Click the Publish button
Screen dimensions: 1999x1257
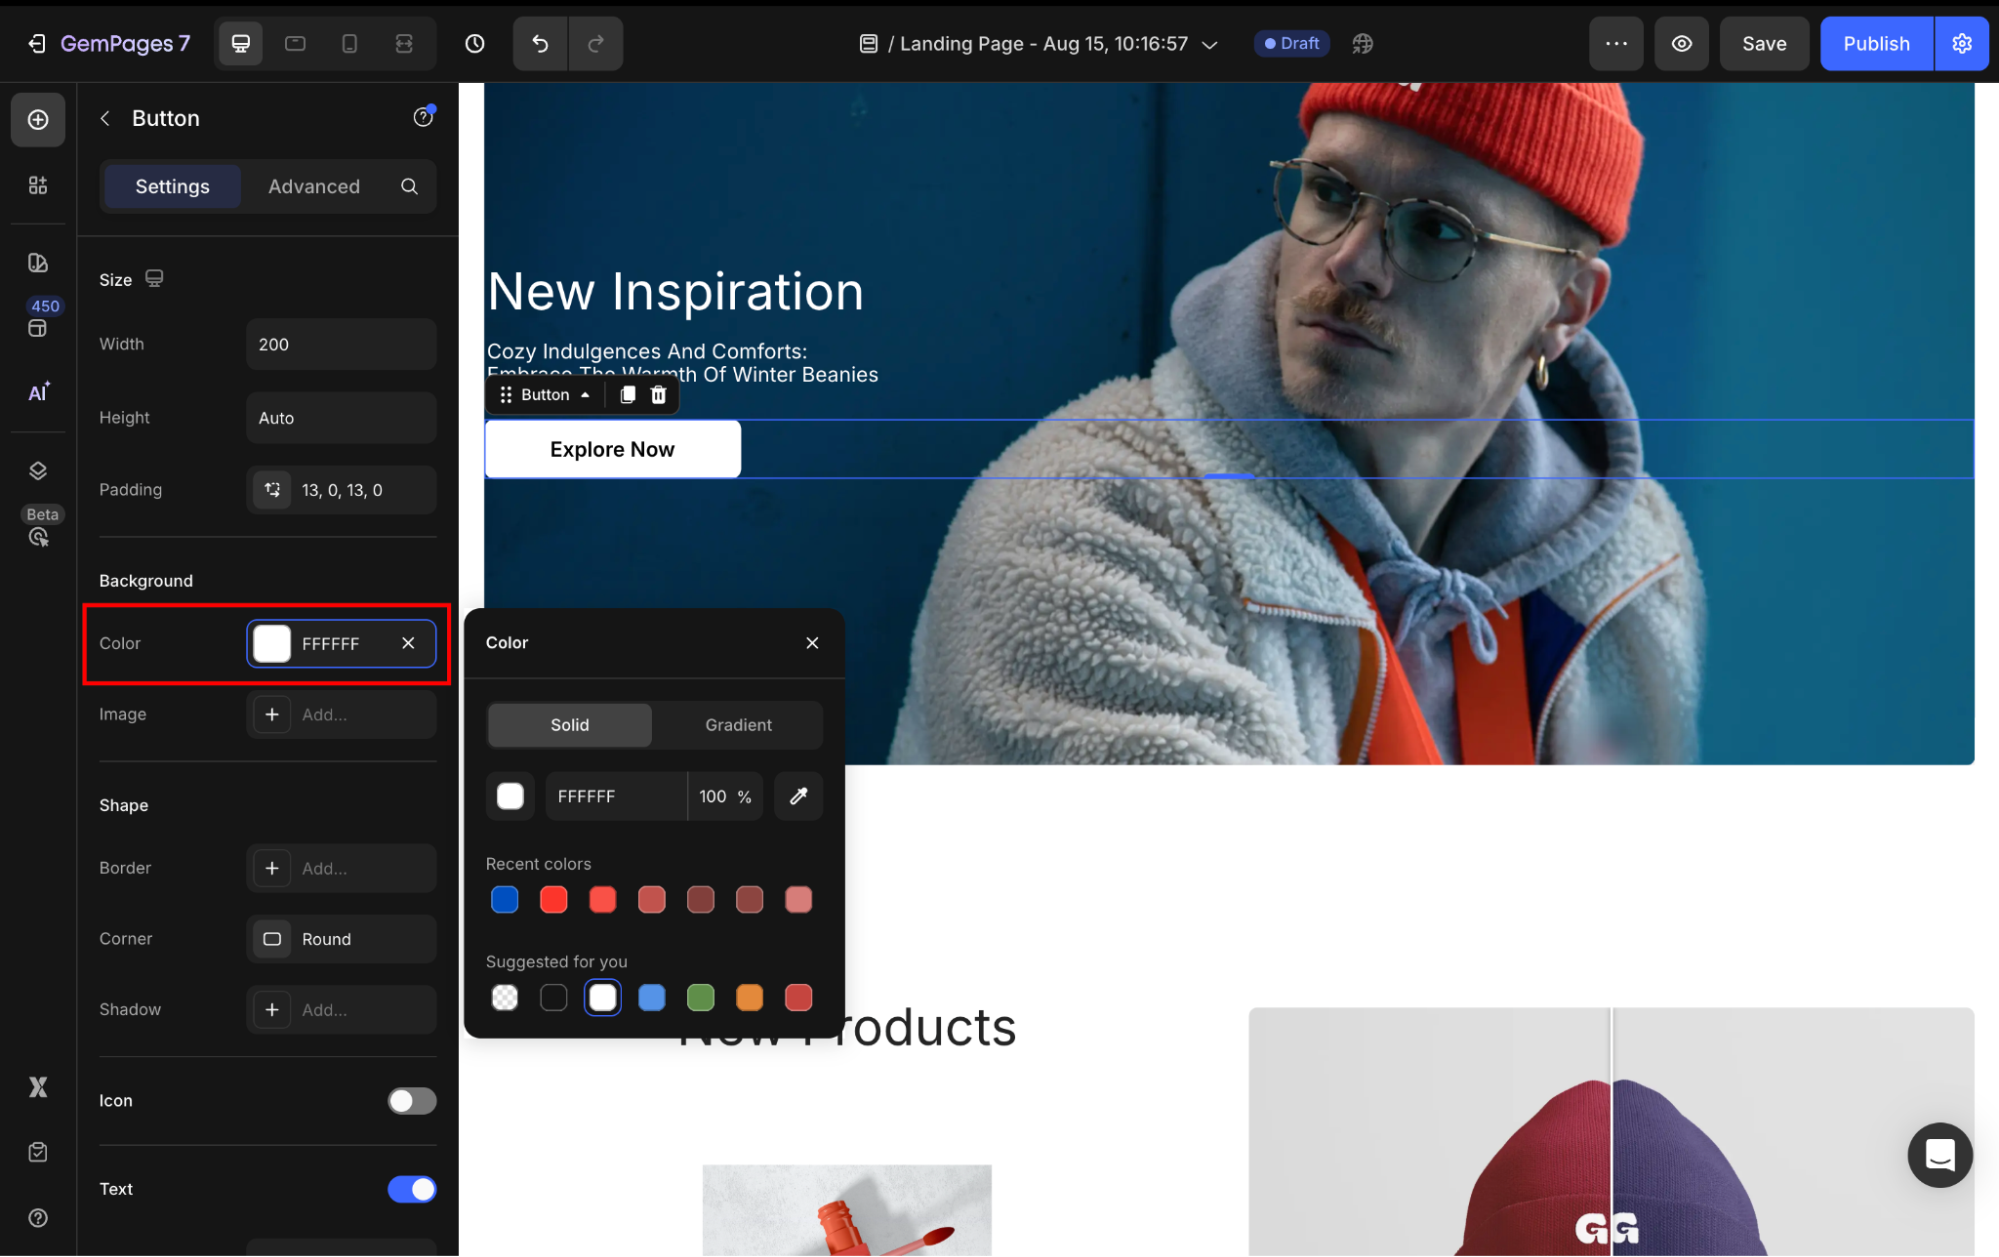tap(1876, 43)
